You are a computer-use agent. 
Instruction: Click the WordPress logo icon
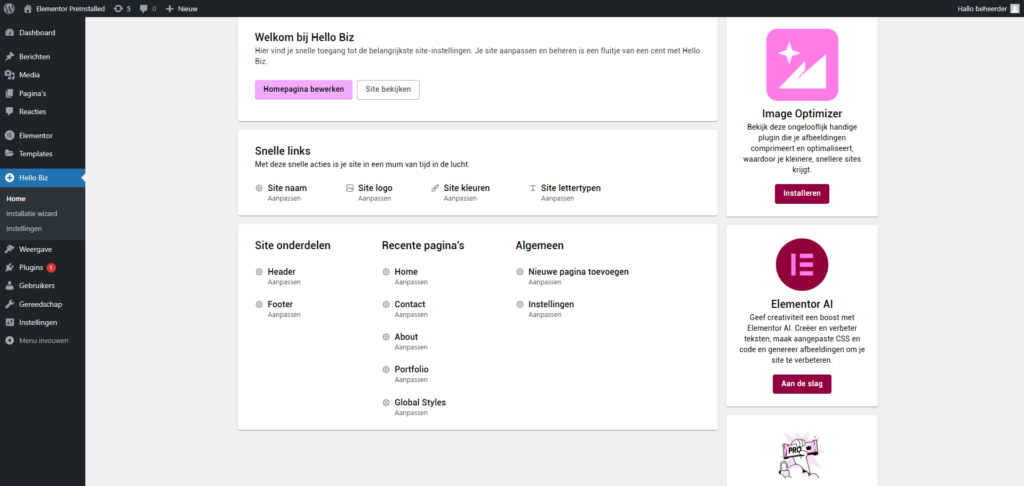9,8
